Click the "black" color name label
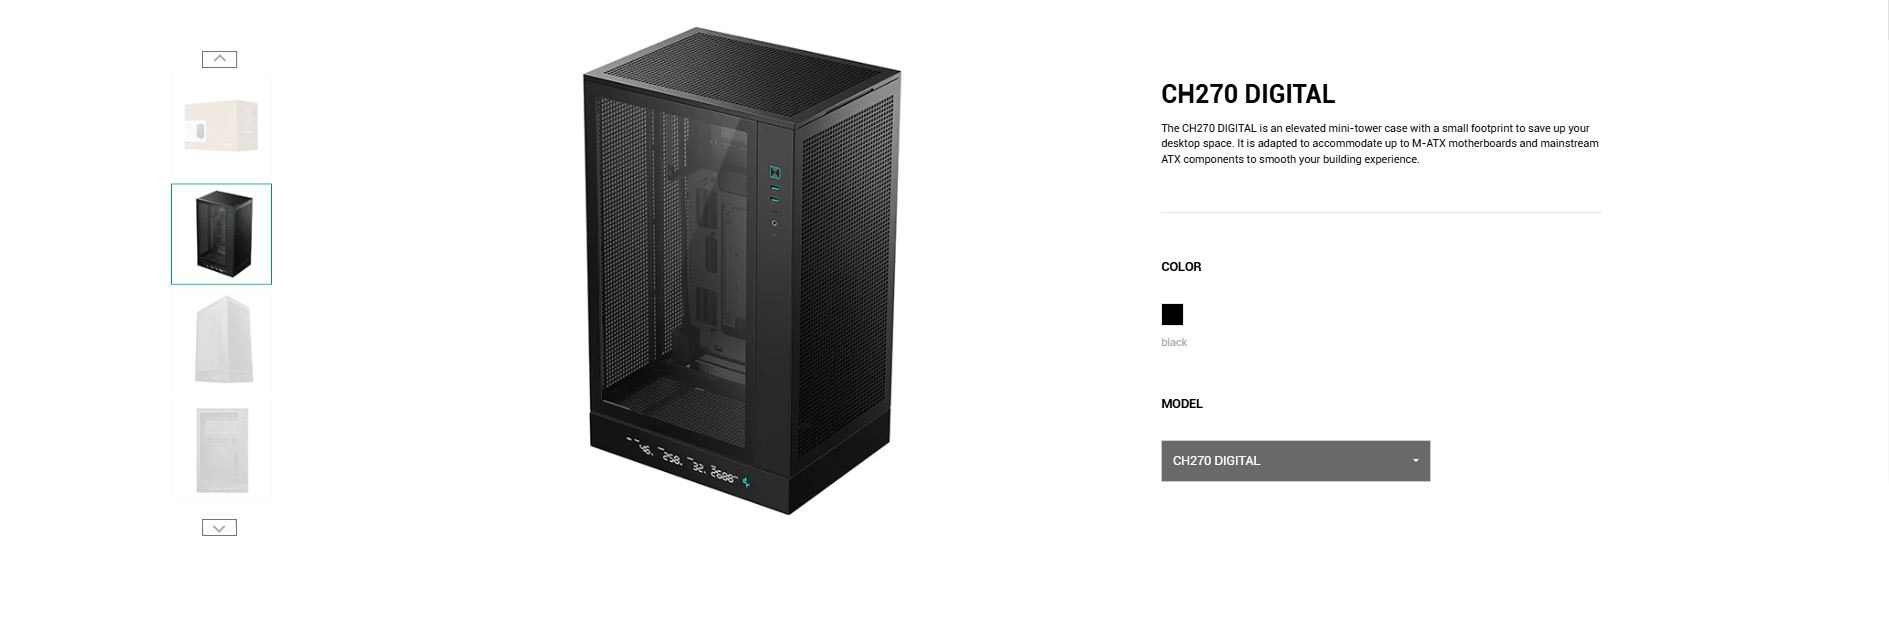This screenshot has width=1889, height=633. click(1174, 342)
